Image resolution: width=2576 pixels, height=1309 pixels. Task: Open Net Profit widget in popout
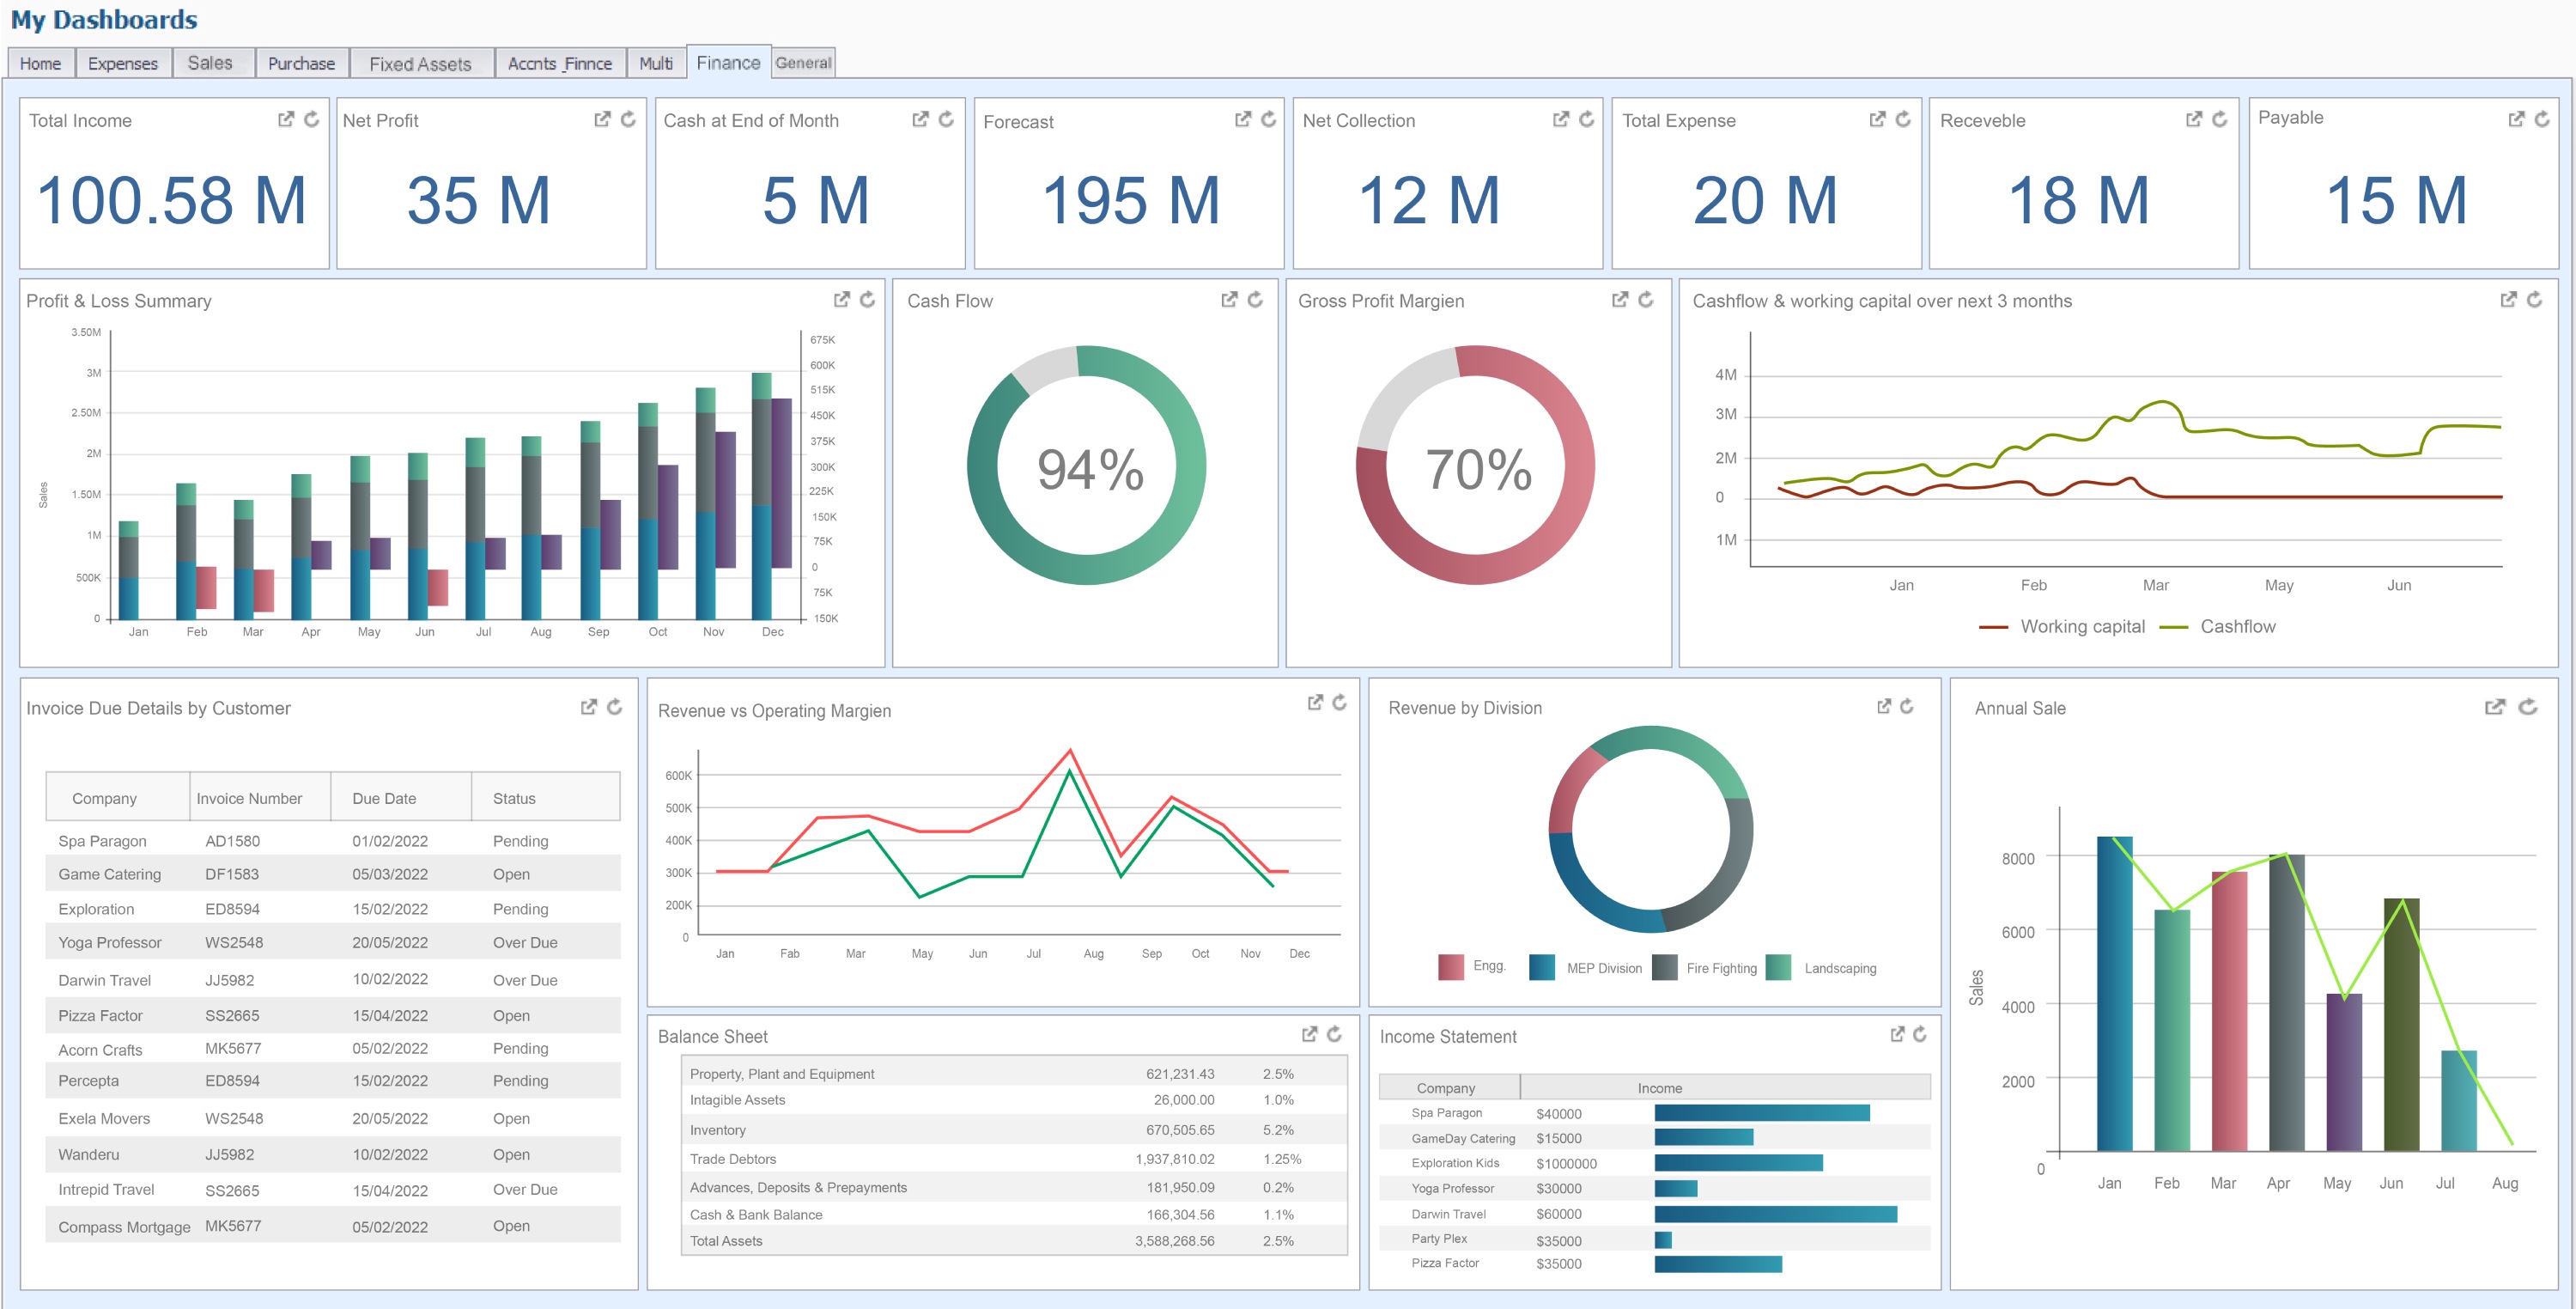pyautogui.click(x=602, y=119)
